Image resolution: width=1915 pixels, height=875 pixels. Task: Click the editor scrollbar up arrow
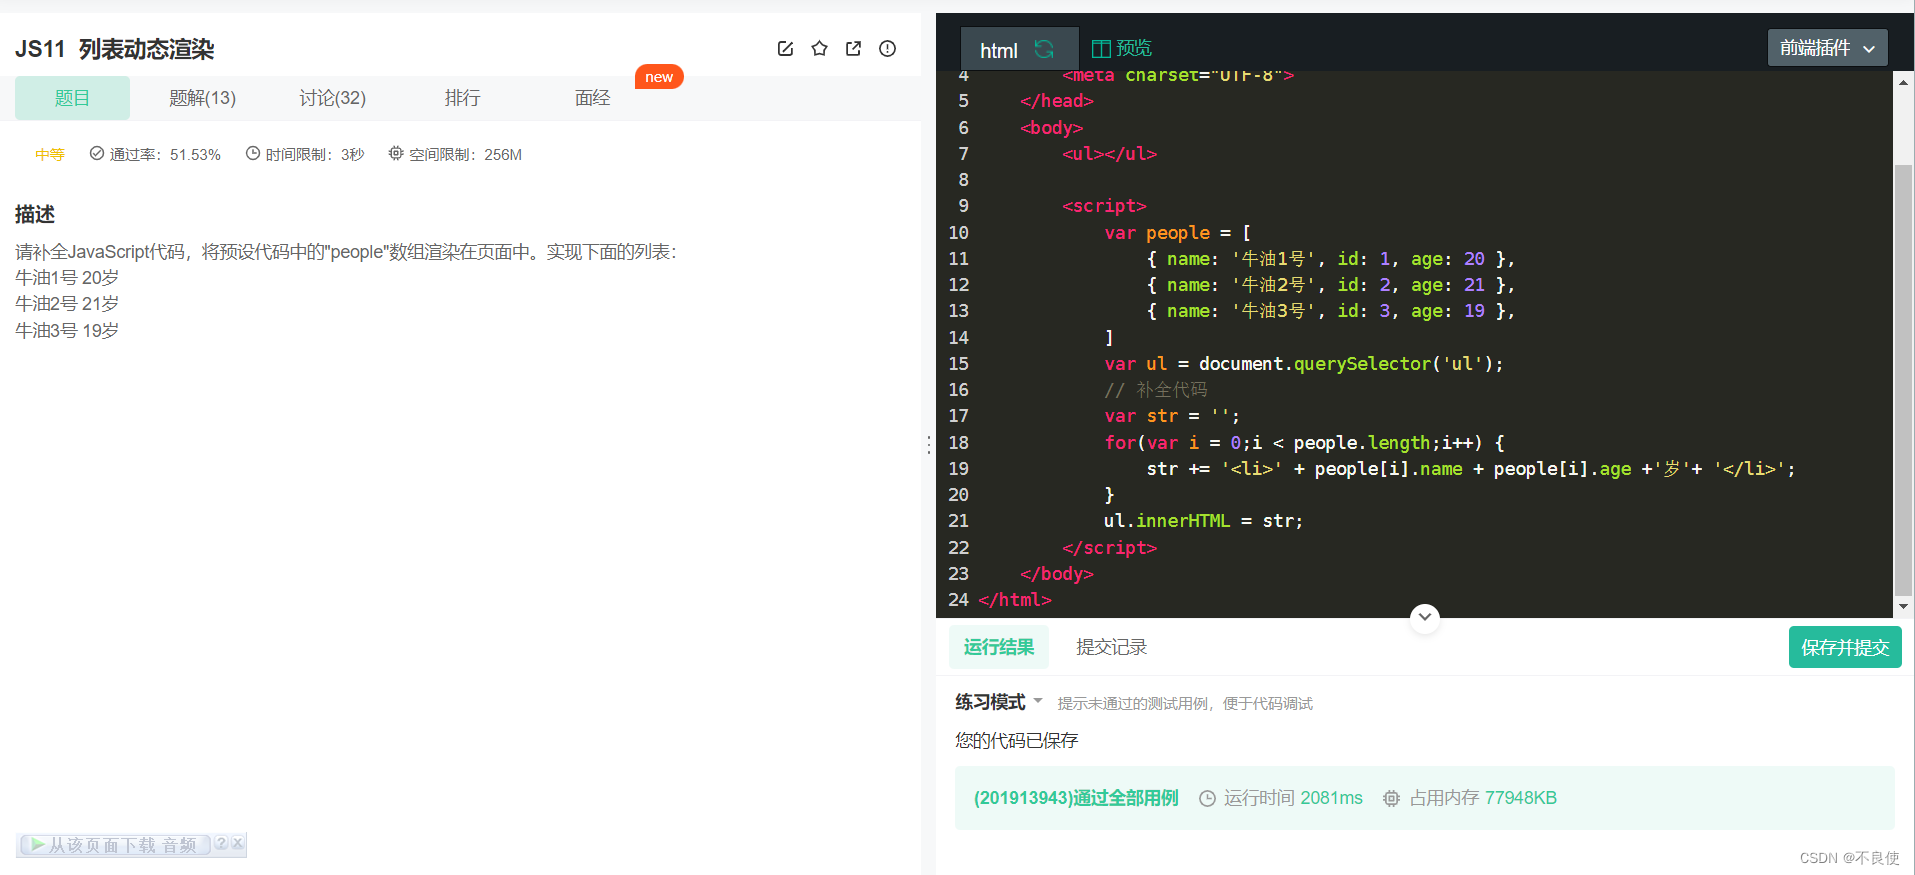(1903, 83)
